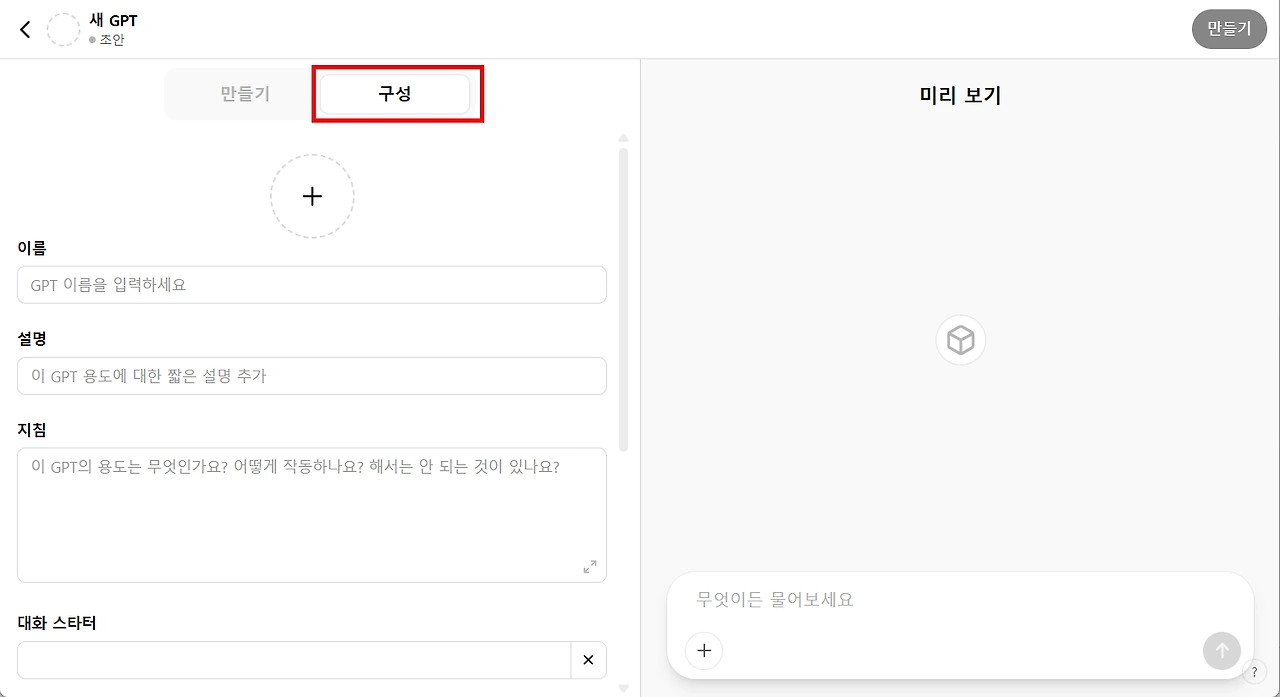Expand the 지침 text area with the arrows icon
Viewport: 1280px width, 697px height.
(x=590, y=567)
